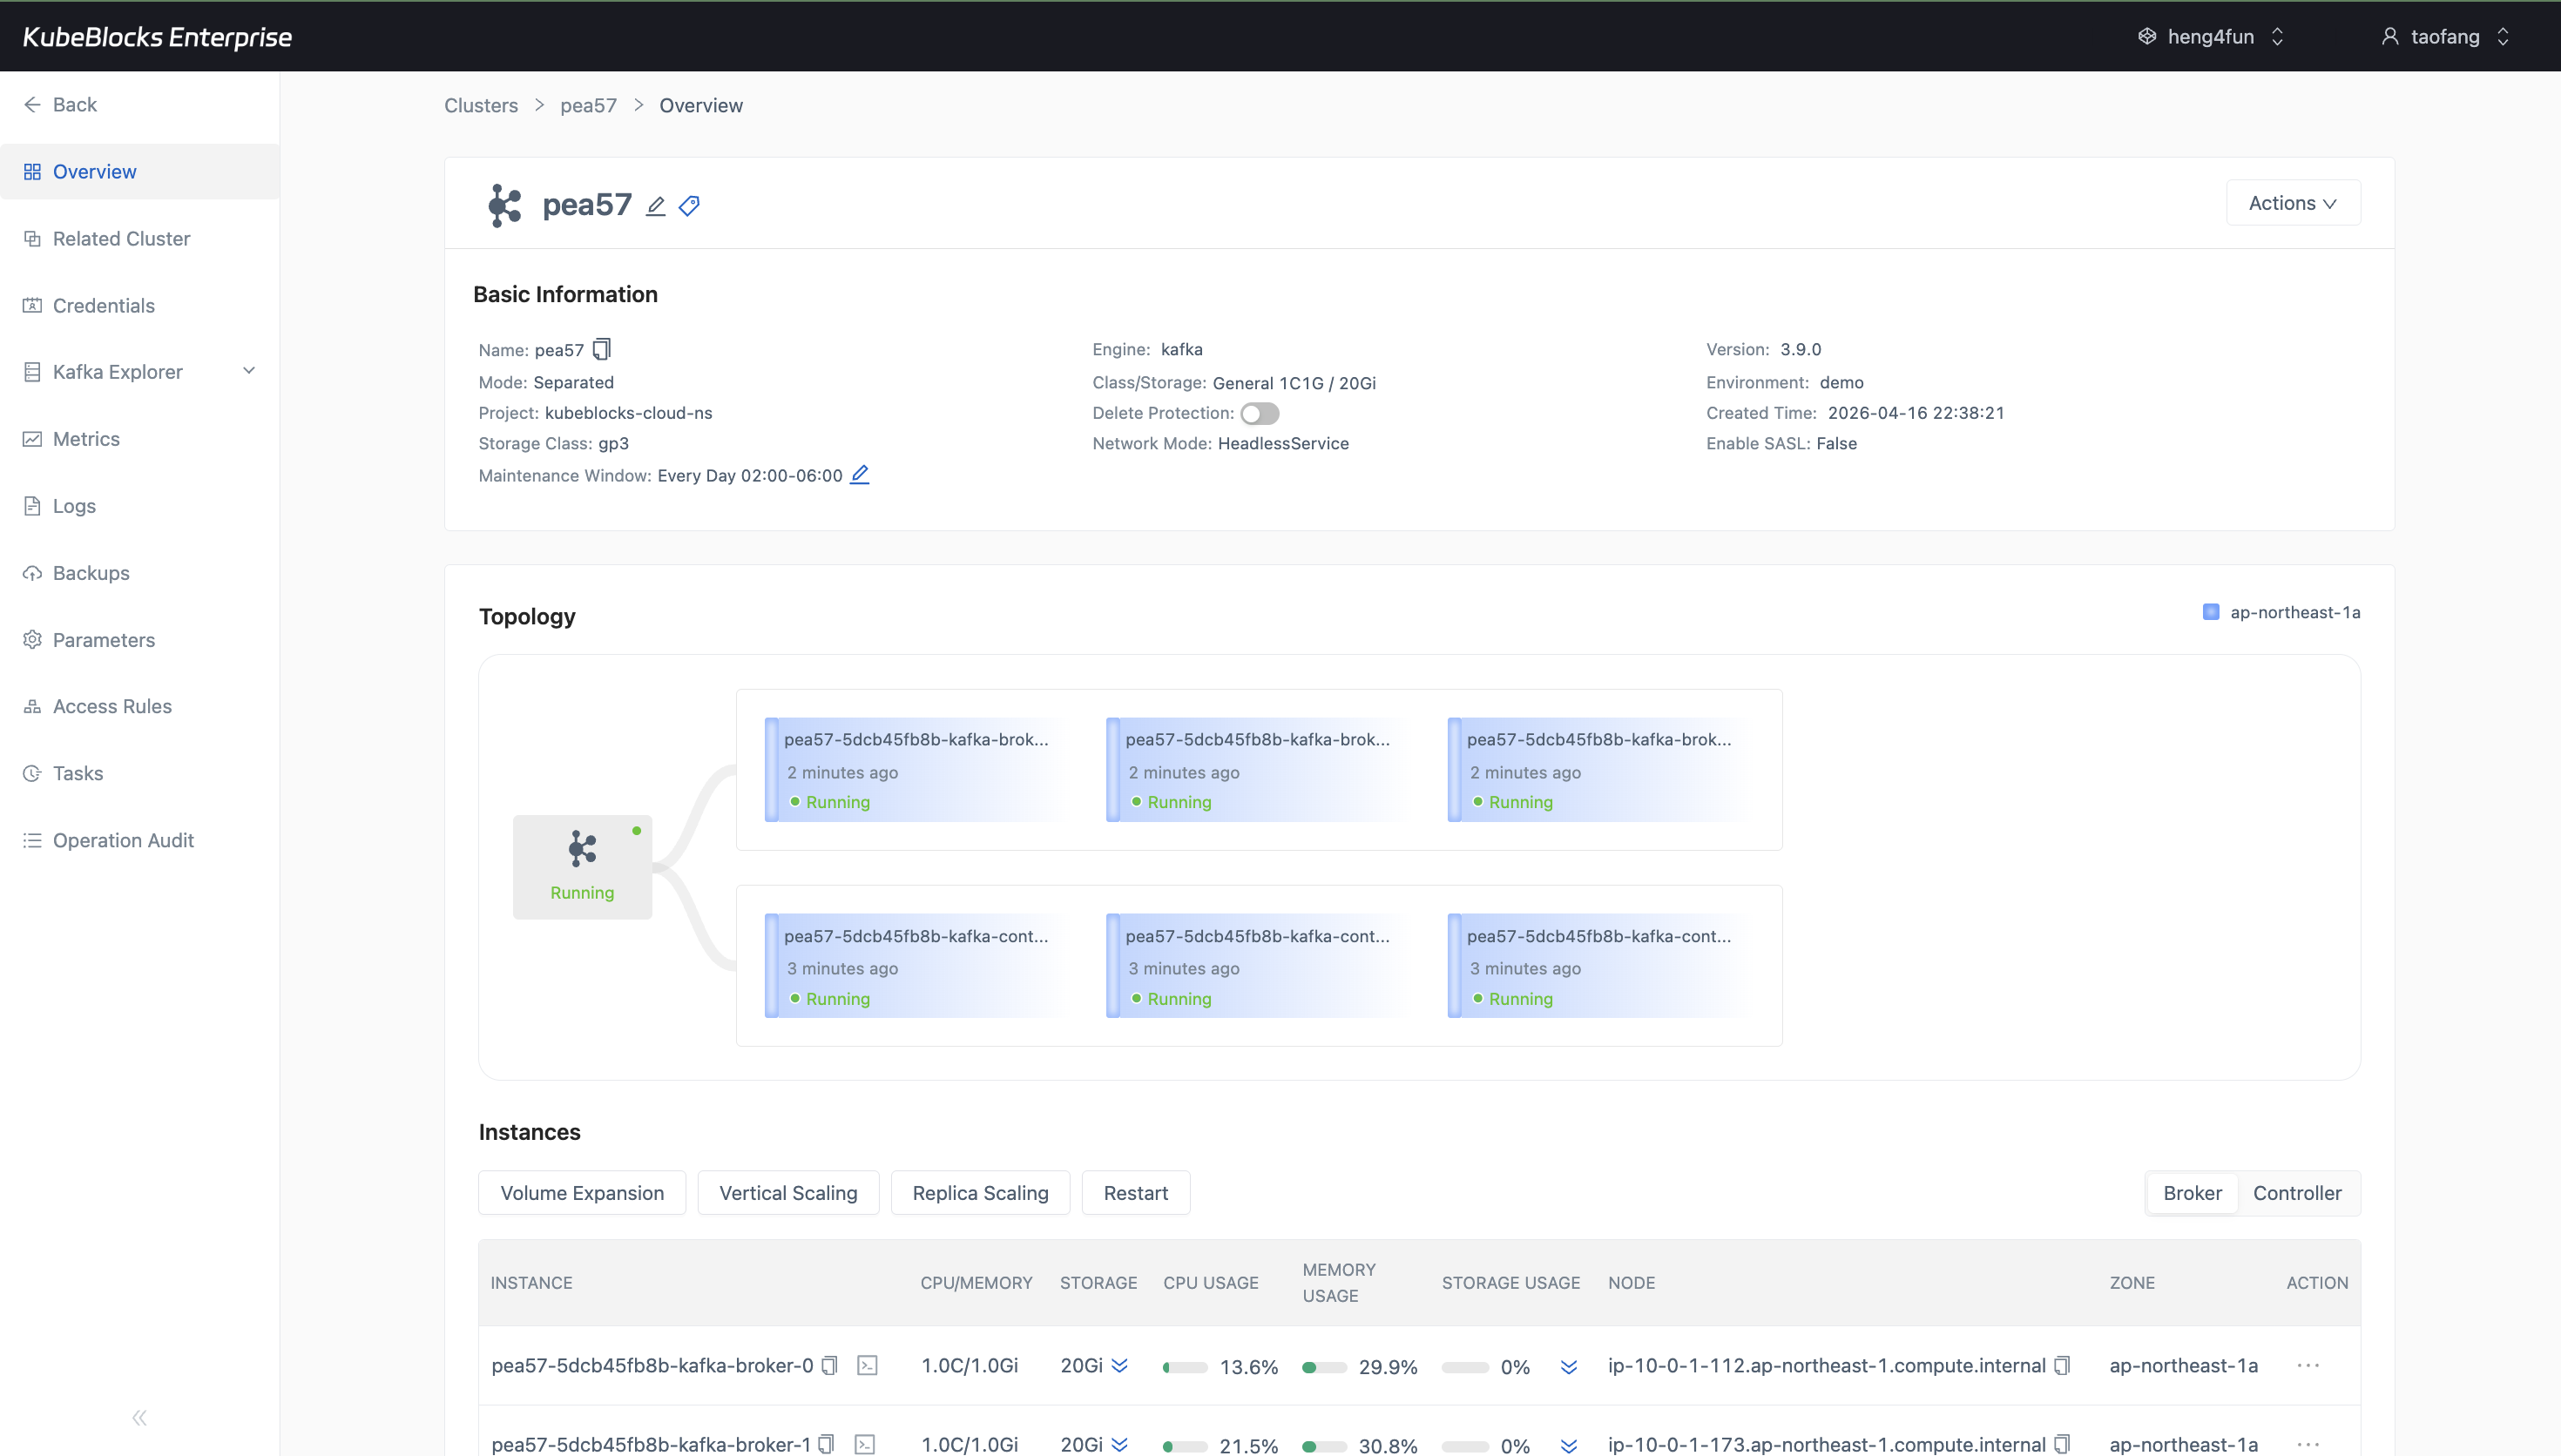Click the 29.9% memory usage bar for broker-0

point(1324,1367)
